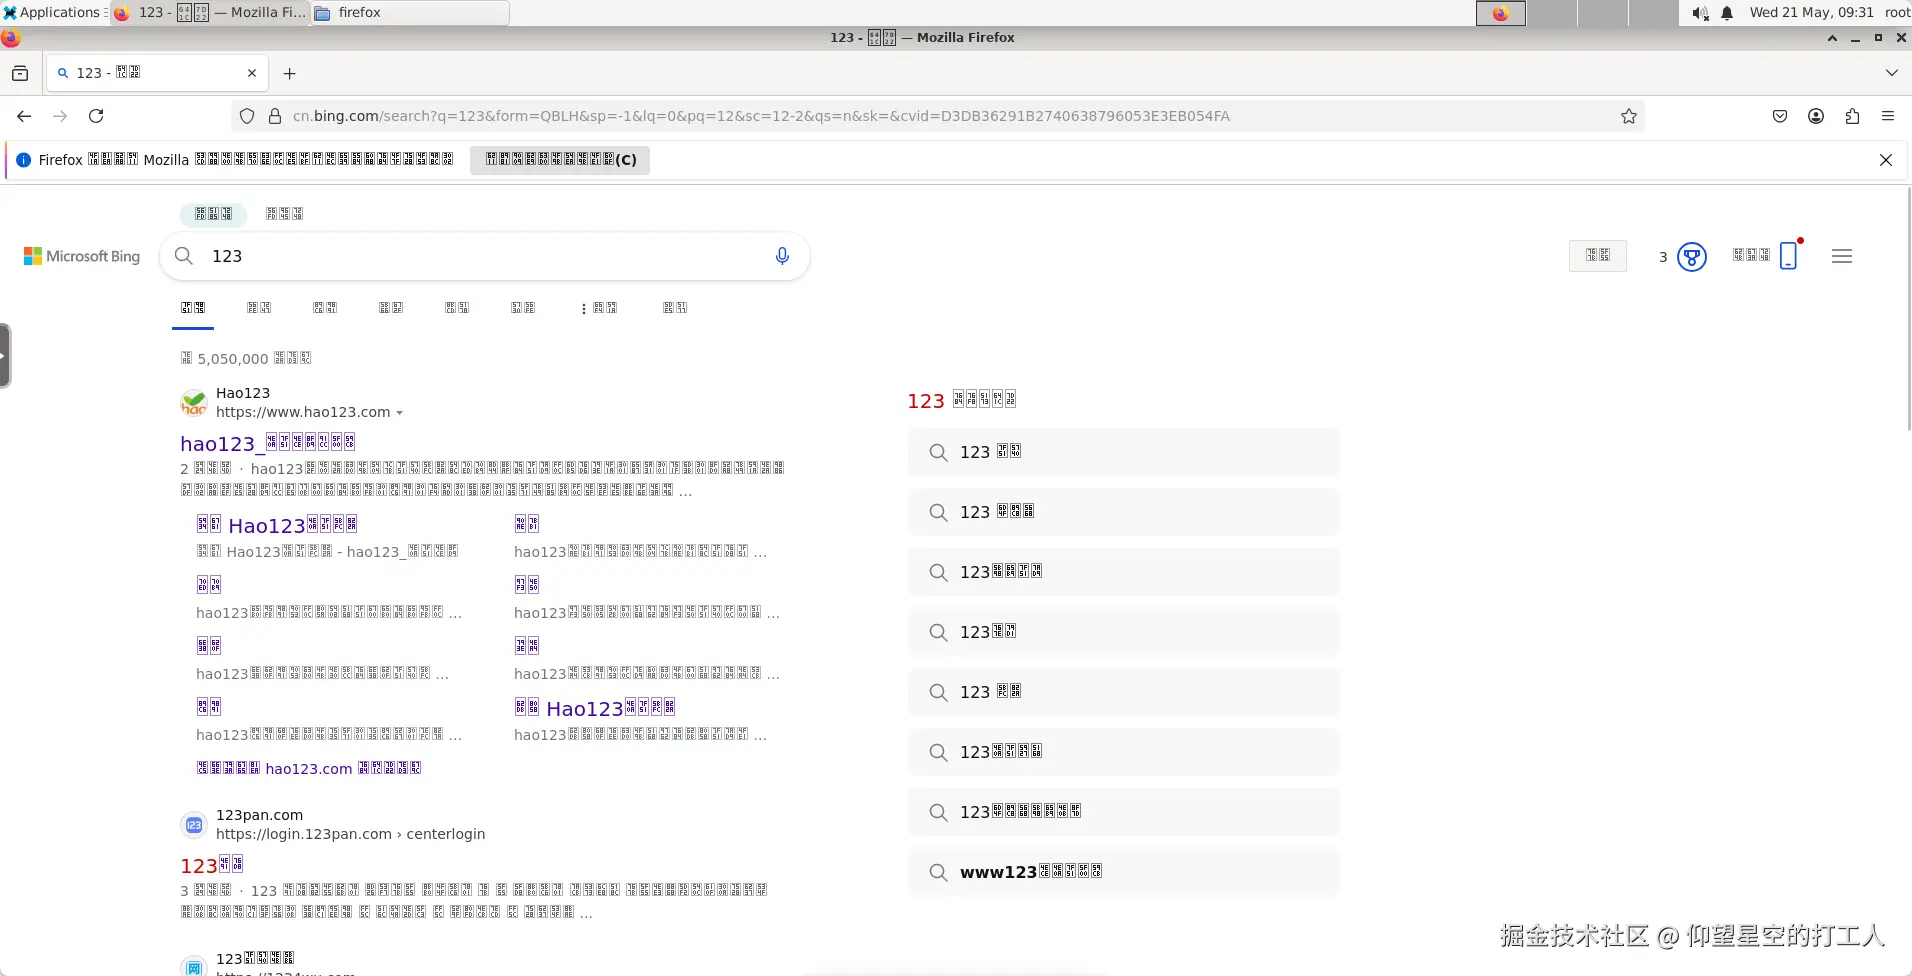
Task: Click the muted volume icon in system tray
Action: point(1700,13)
